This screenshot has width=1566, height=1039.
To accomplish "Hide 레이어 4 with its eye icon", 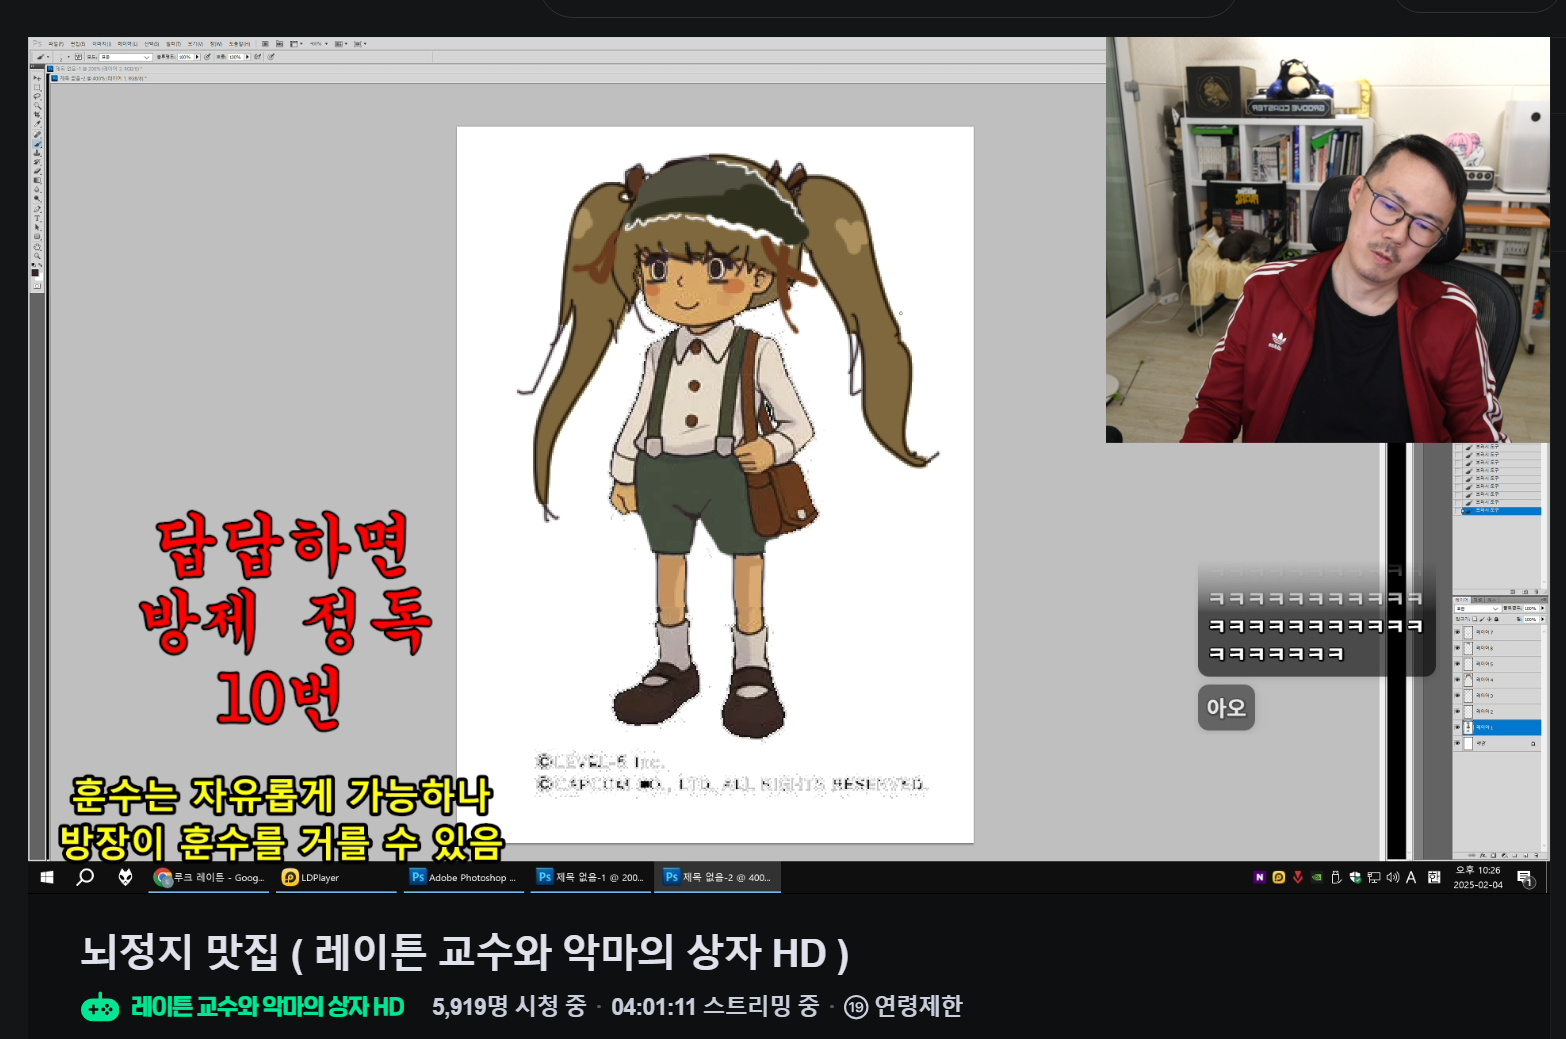I will point(1457,679).
